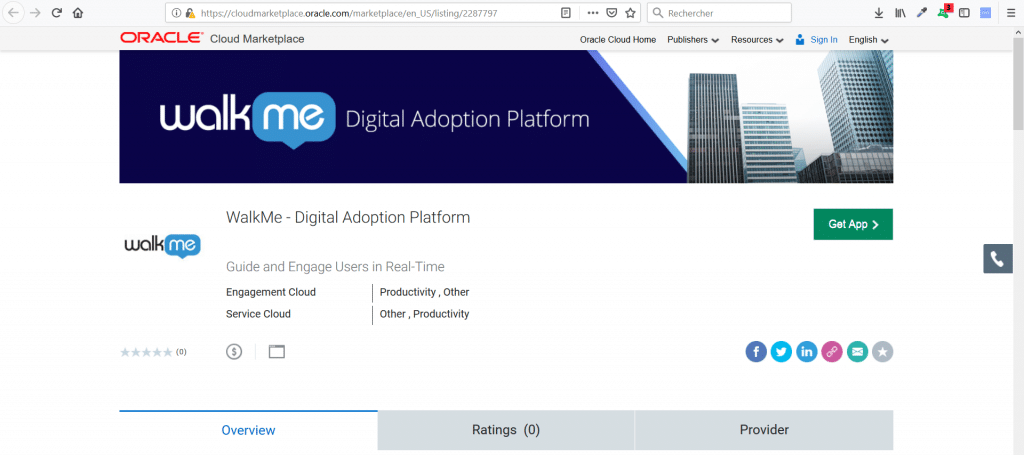The height and width of the screenshot is (455, 1024).
Task: Open the Firefox hamburger menu
Action: click(1011, 12)
